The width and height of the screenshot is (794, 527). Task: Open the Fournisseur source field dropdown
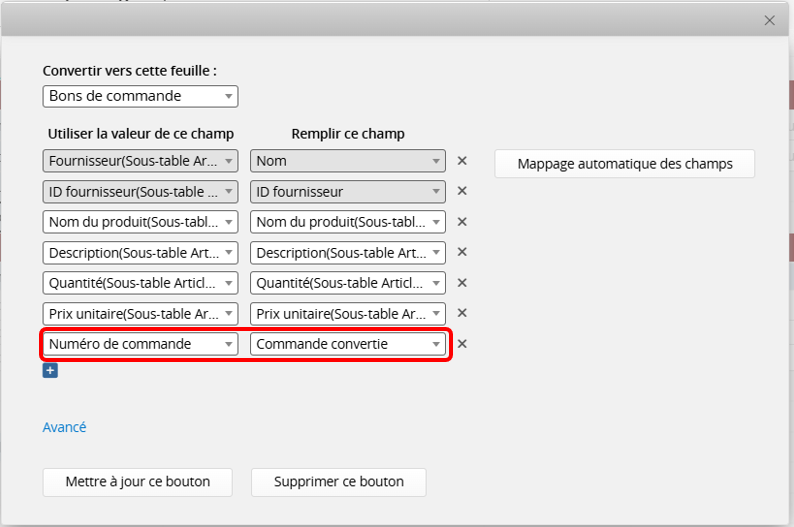[x=140, y=160]
